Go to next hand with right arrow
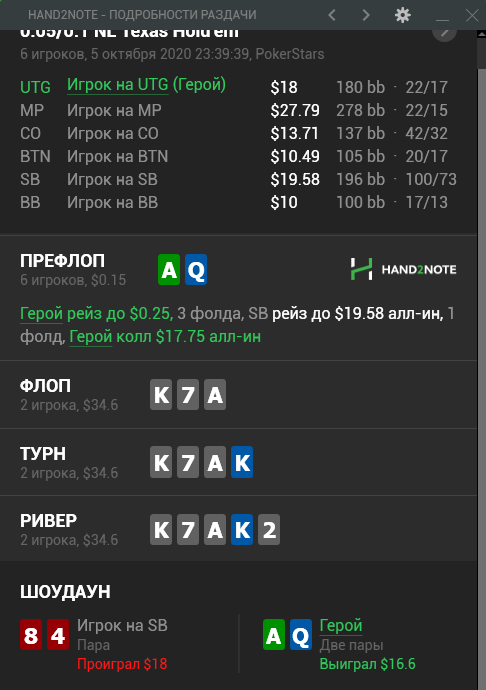 click(x=366, y=15)
